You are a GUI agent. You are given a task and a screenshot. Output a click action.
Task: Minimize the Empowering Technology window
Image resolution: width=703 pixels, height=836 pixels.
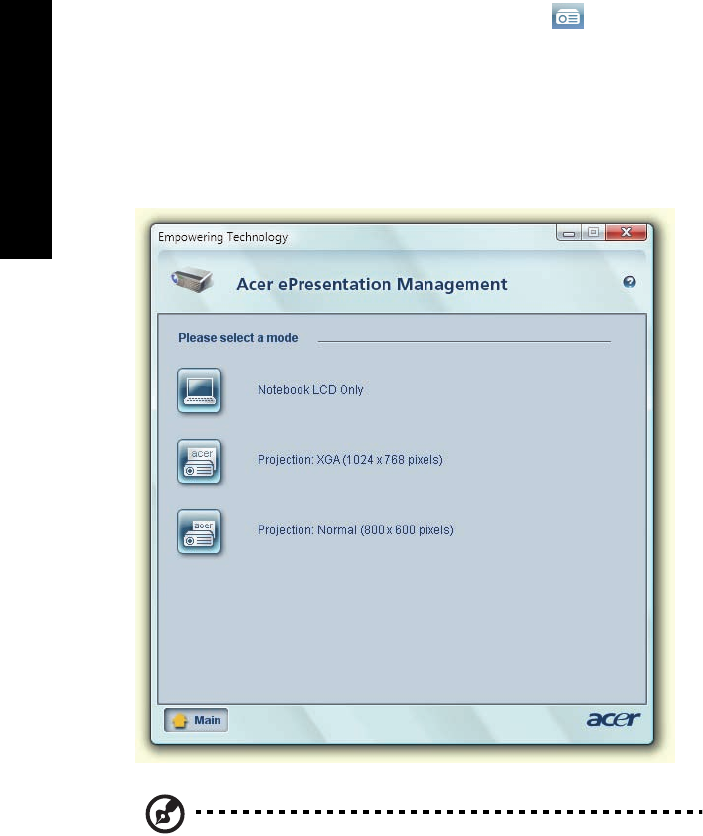point(569,233)
